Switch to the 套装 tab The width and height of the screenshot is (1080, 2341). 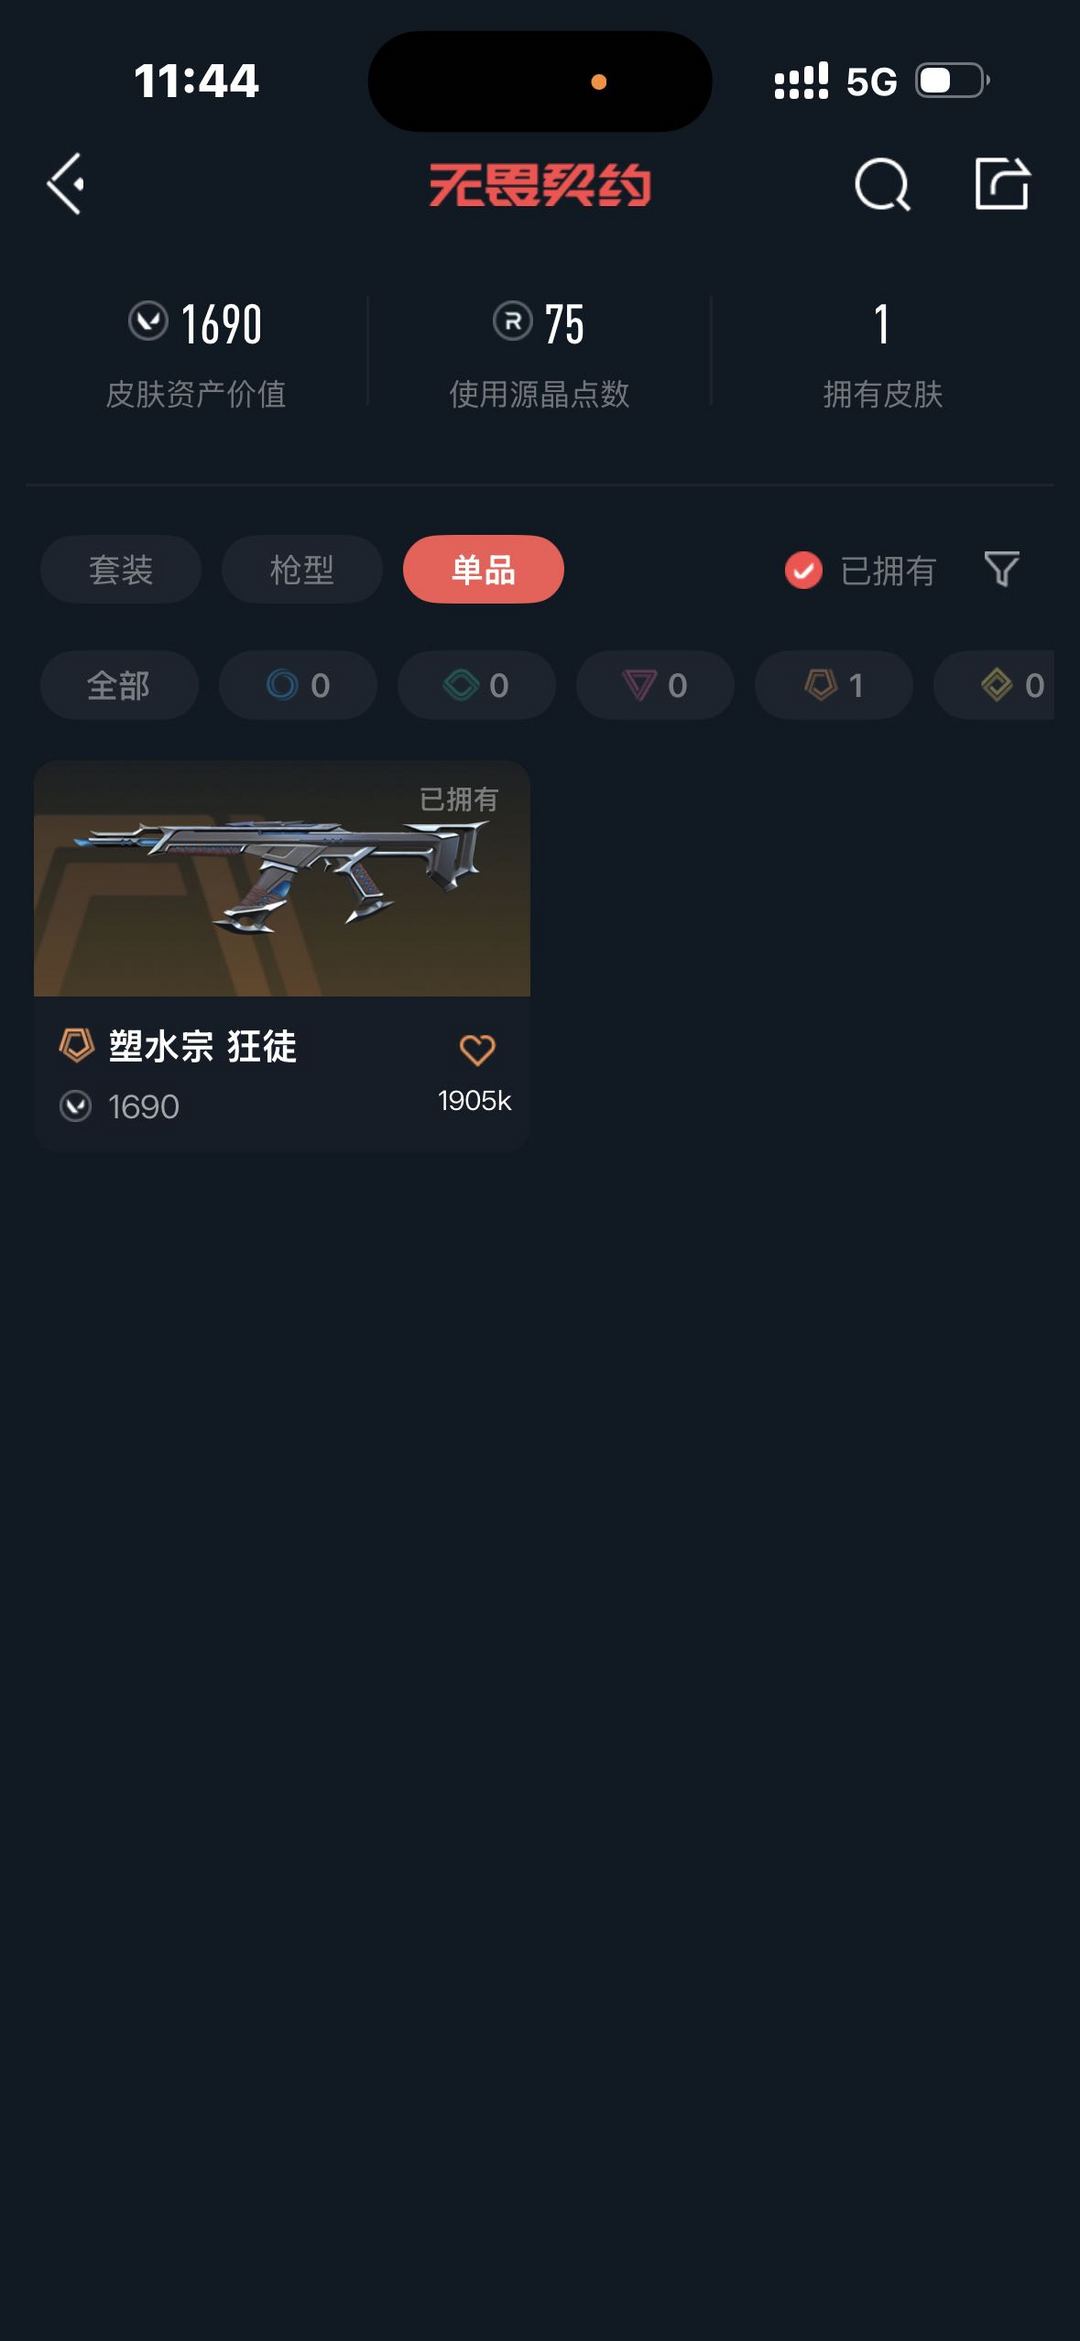[121, 569]
